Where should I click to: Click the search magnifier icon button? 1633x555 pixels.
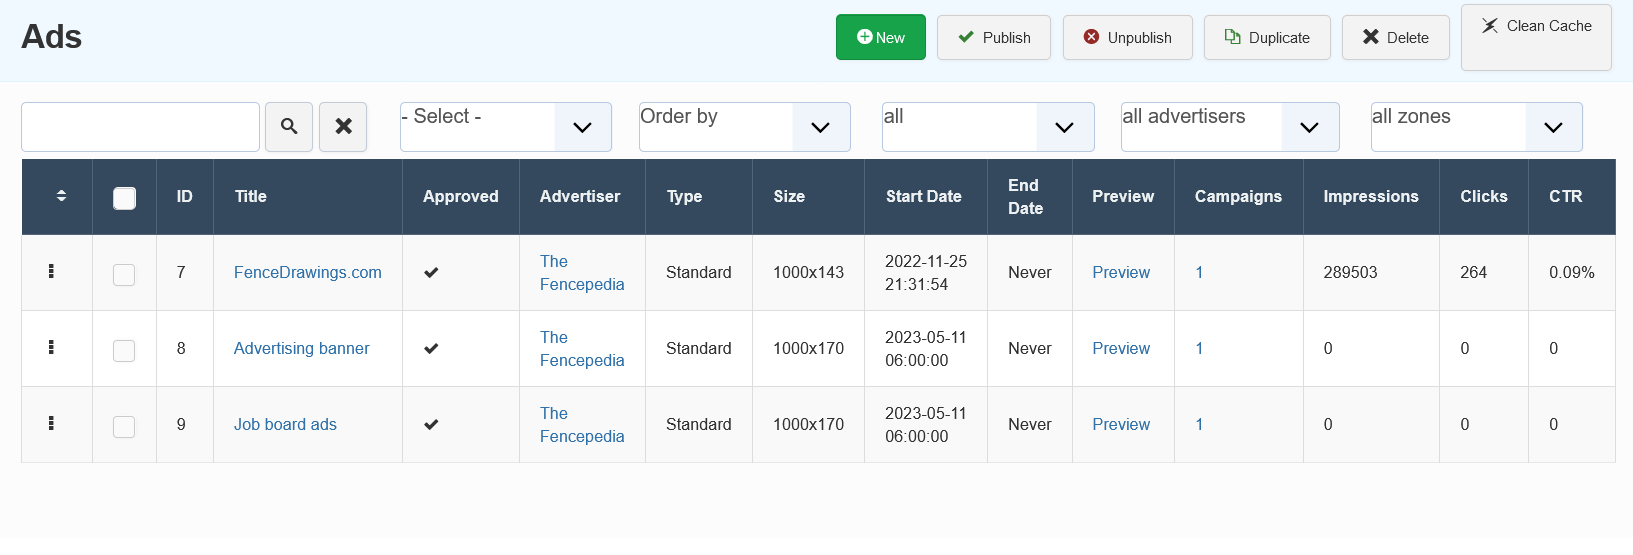click(289, 127)
